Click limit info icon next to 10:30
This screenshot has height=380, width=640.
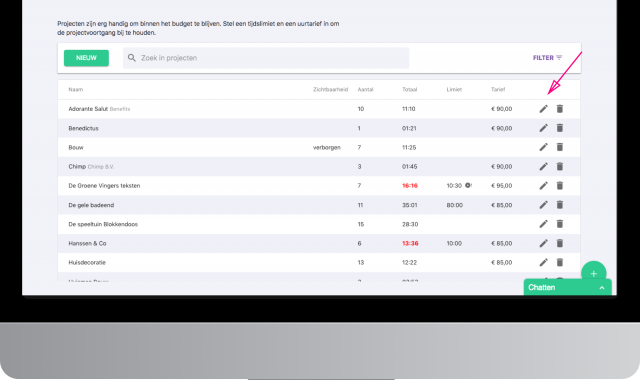[x=468, y=185]
